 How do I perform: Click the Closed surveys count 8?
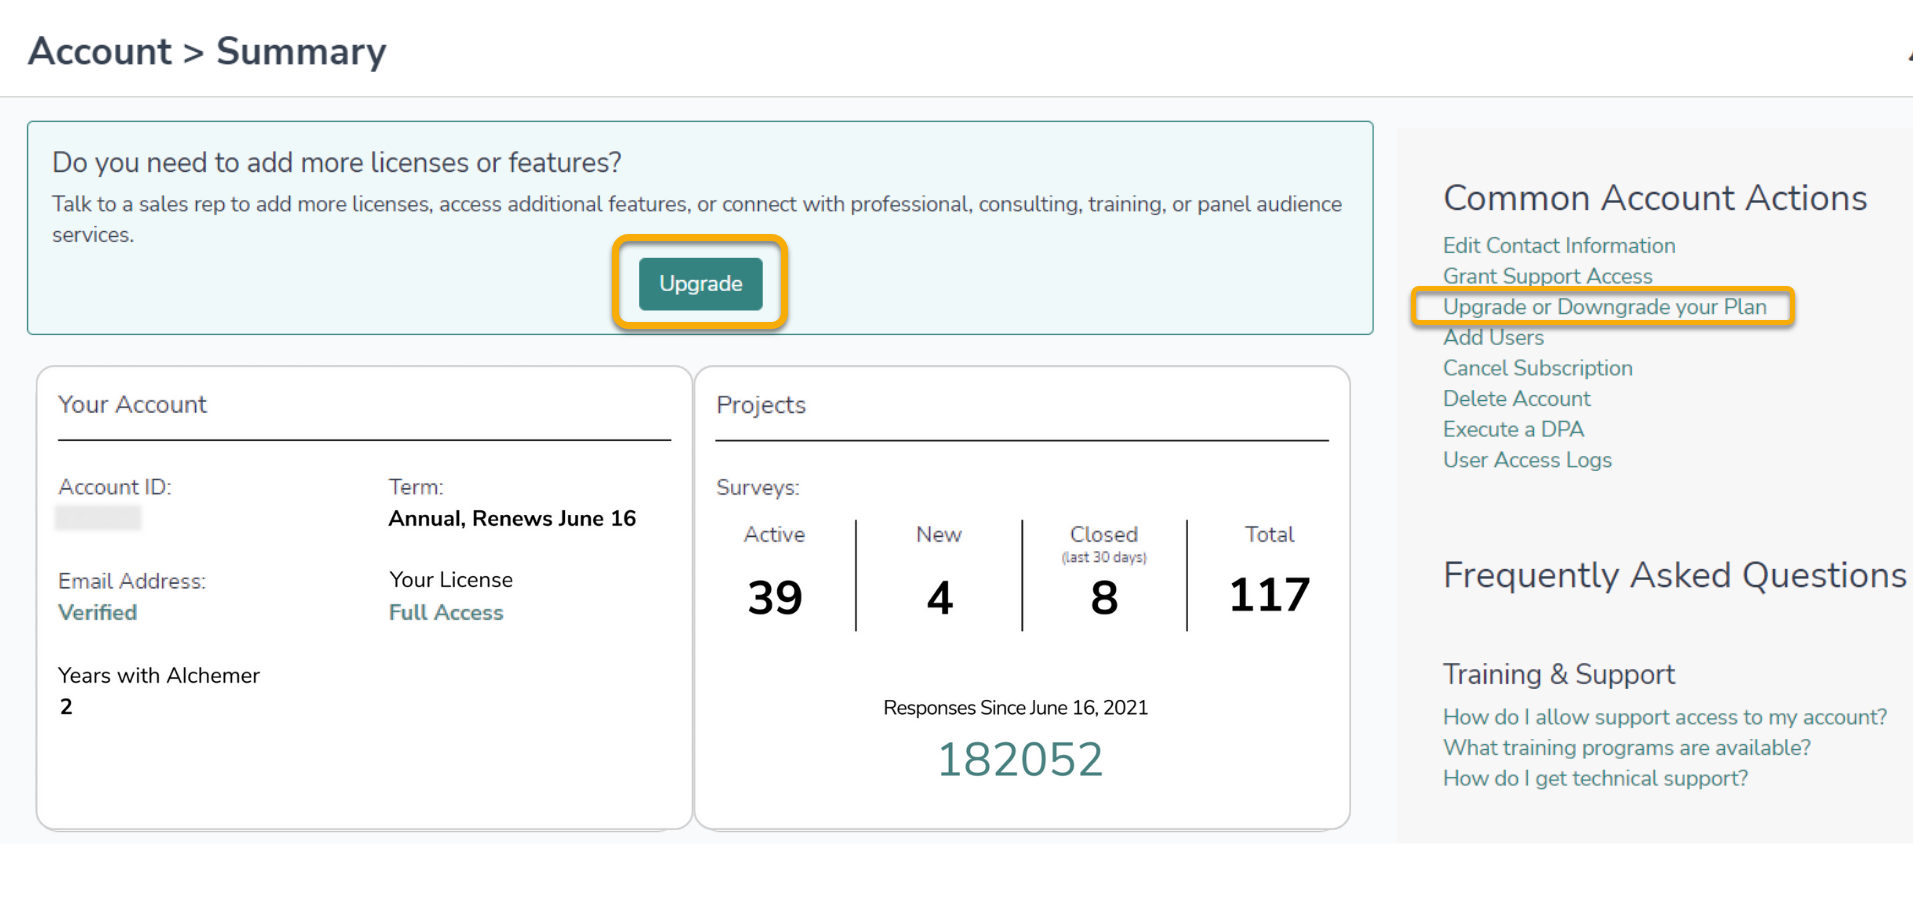[x=1104, y=597]
